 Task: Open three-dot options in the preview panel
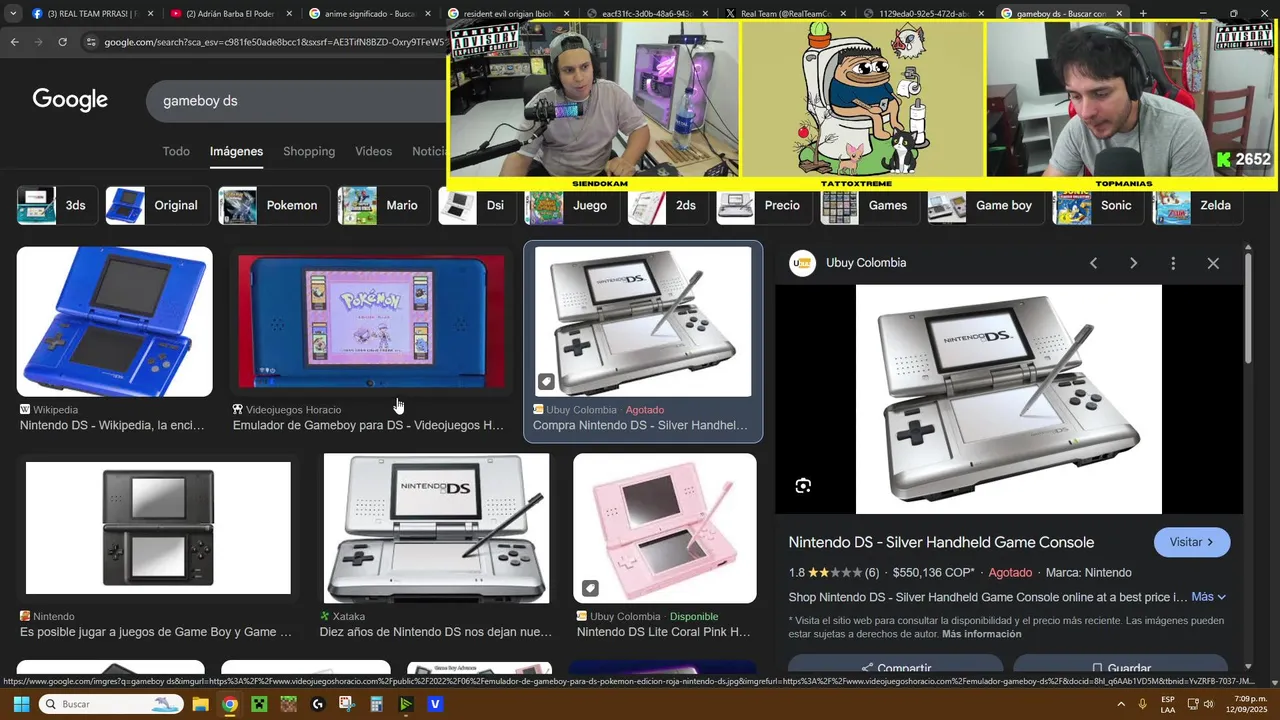coord(1173,263)
